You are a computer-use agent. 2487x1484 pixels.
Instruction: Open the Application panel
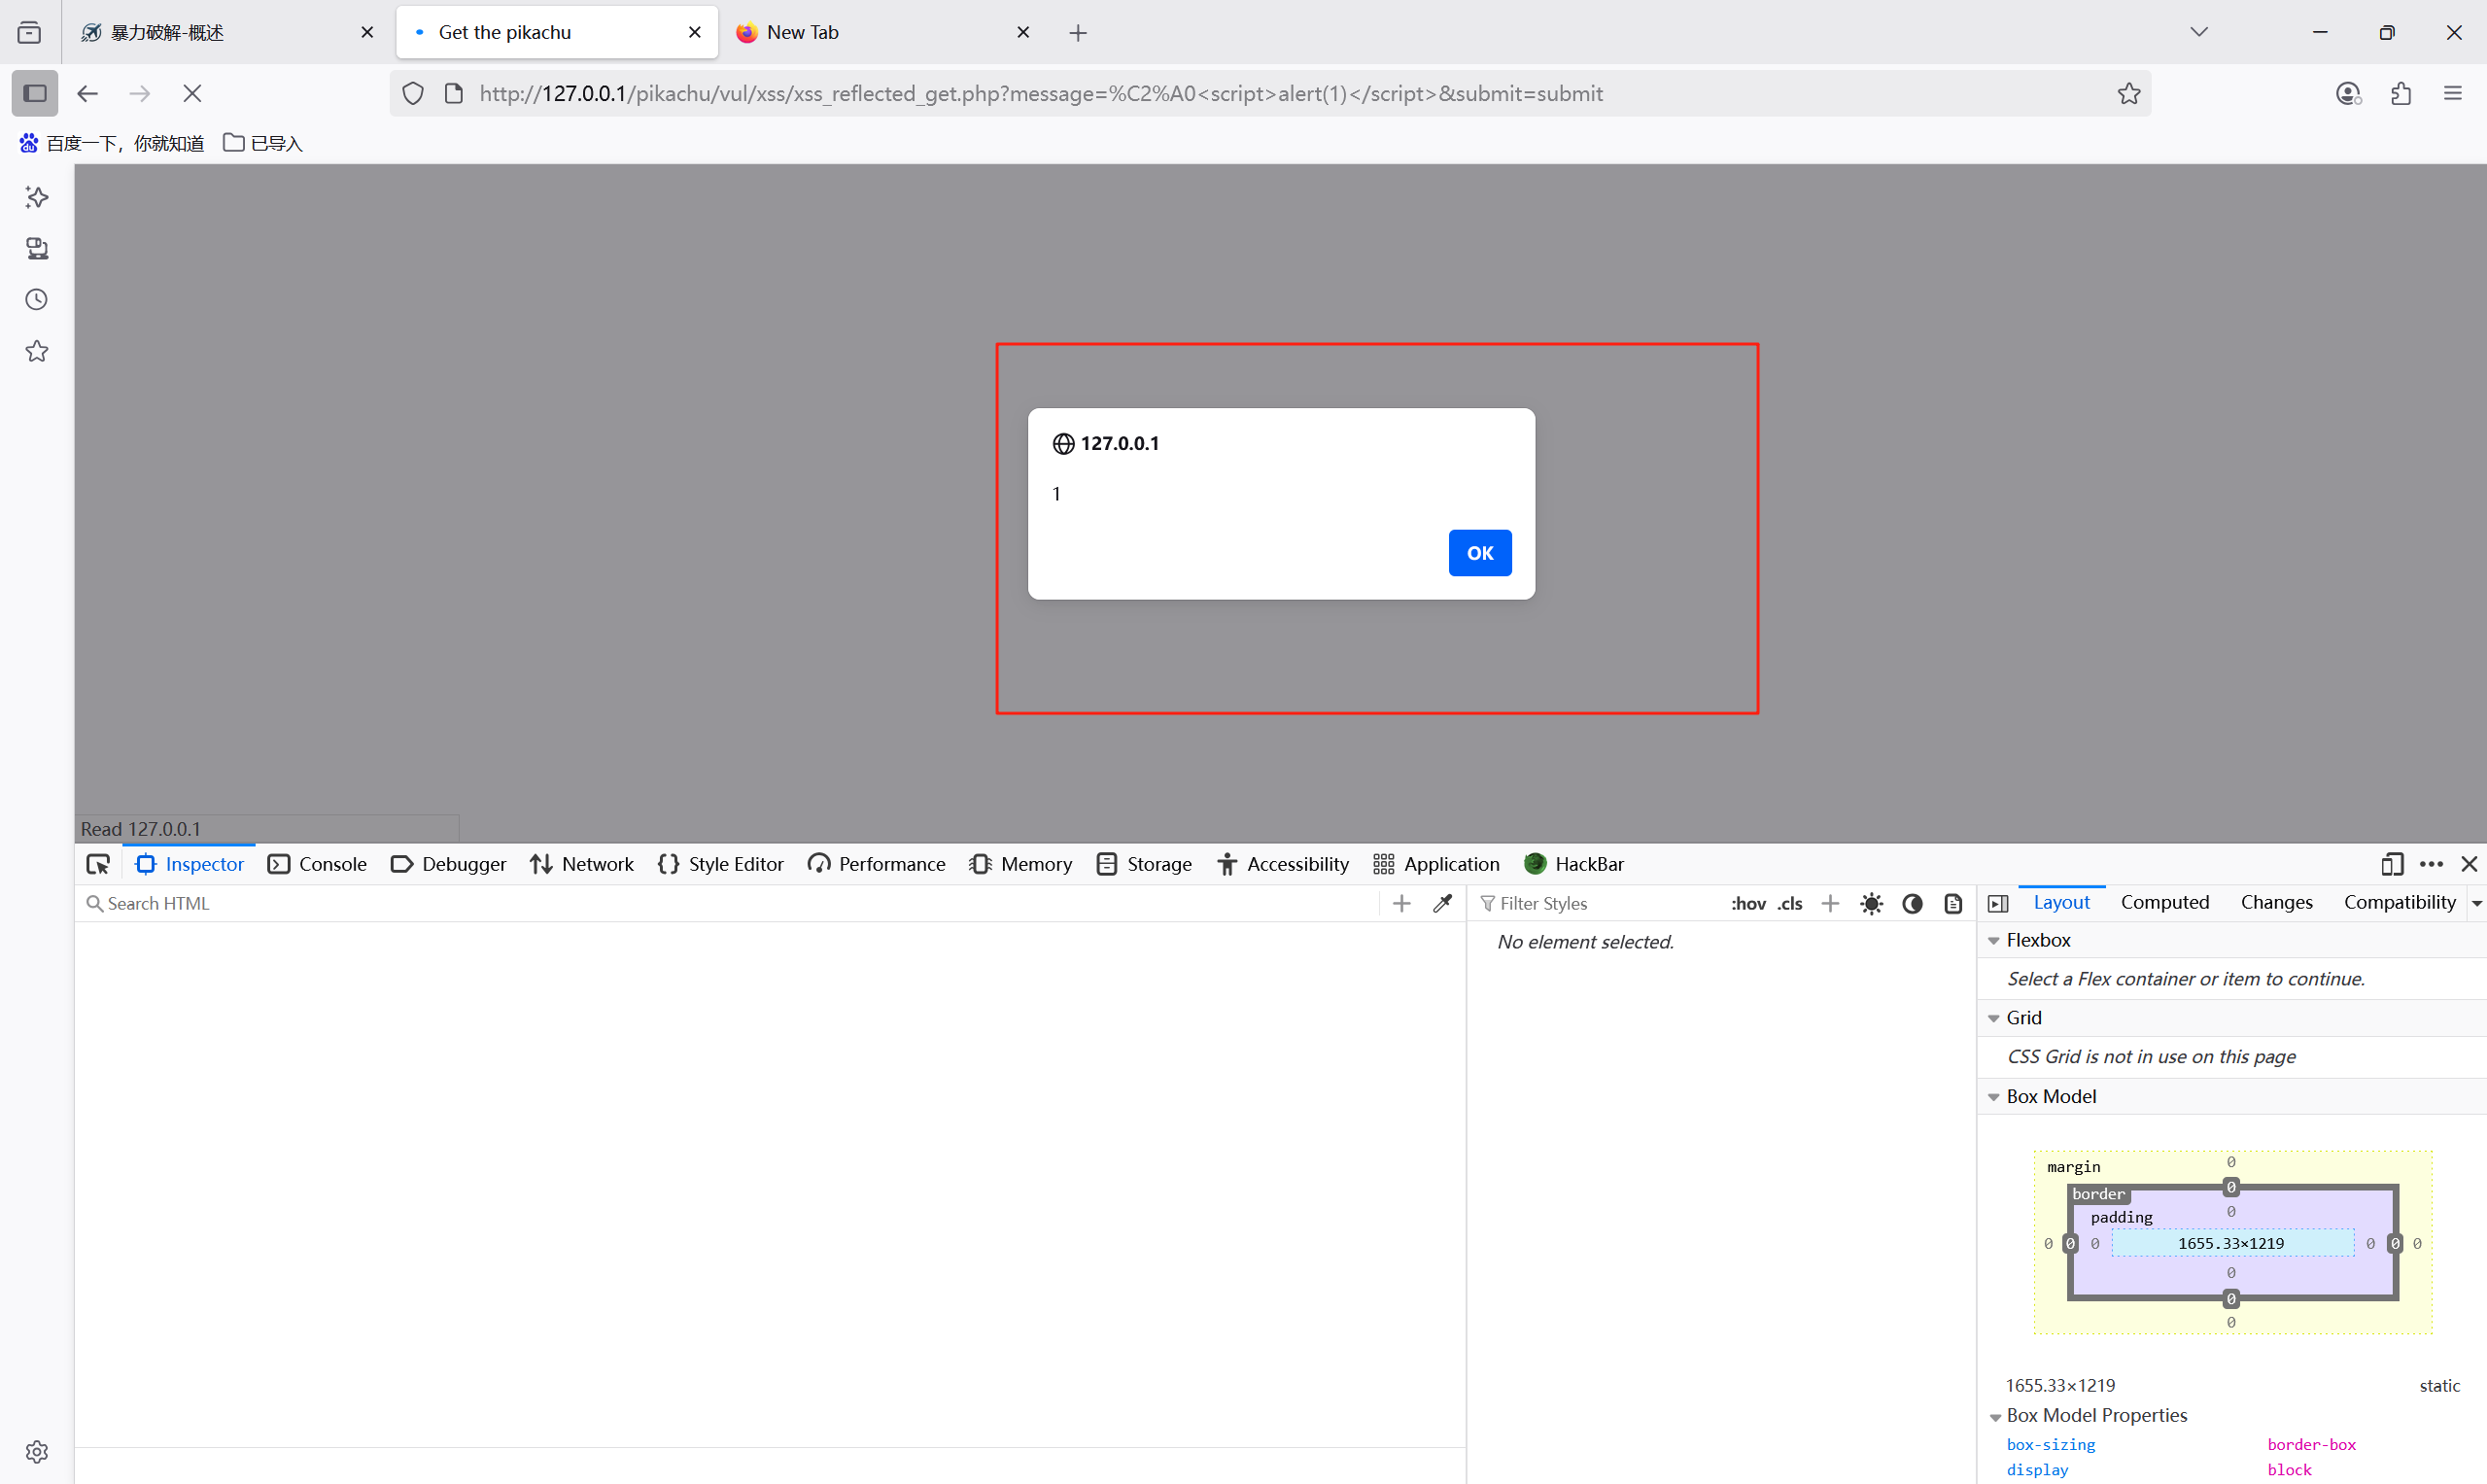tap(1437, 864)
